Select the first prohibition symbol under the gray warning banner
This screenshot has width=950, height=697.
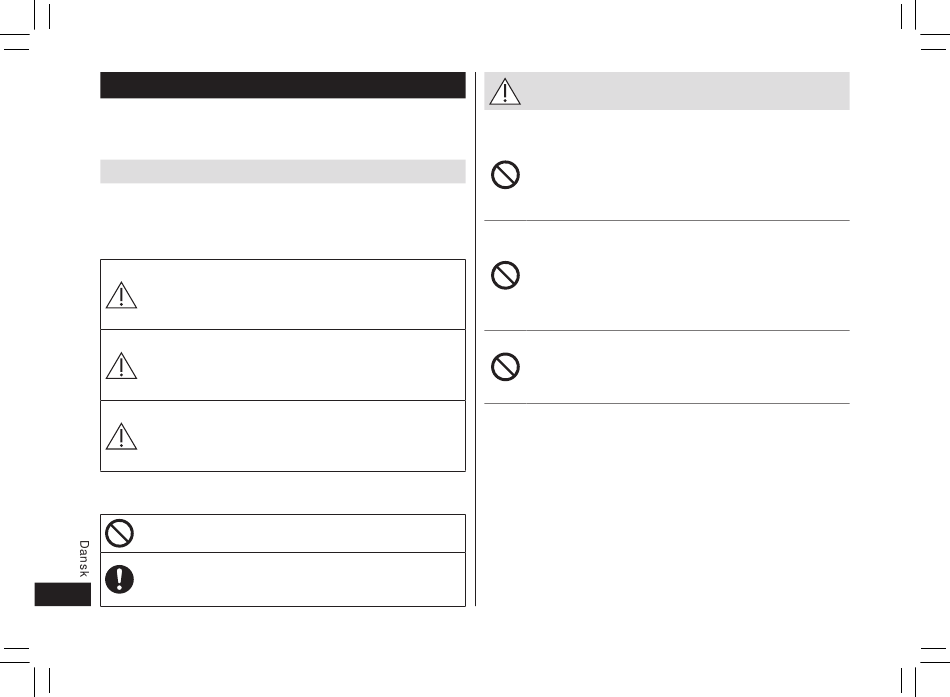[505, 175]
